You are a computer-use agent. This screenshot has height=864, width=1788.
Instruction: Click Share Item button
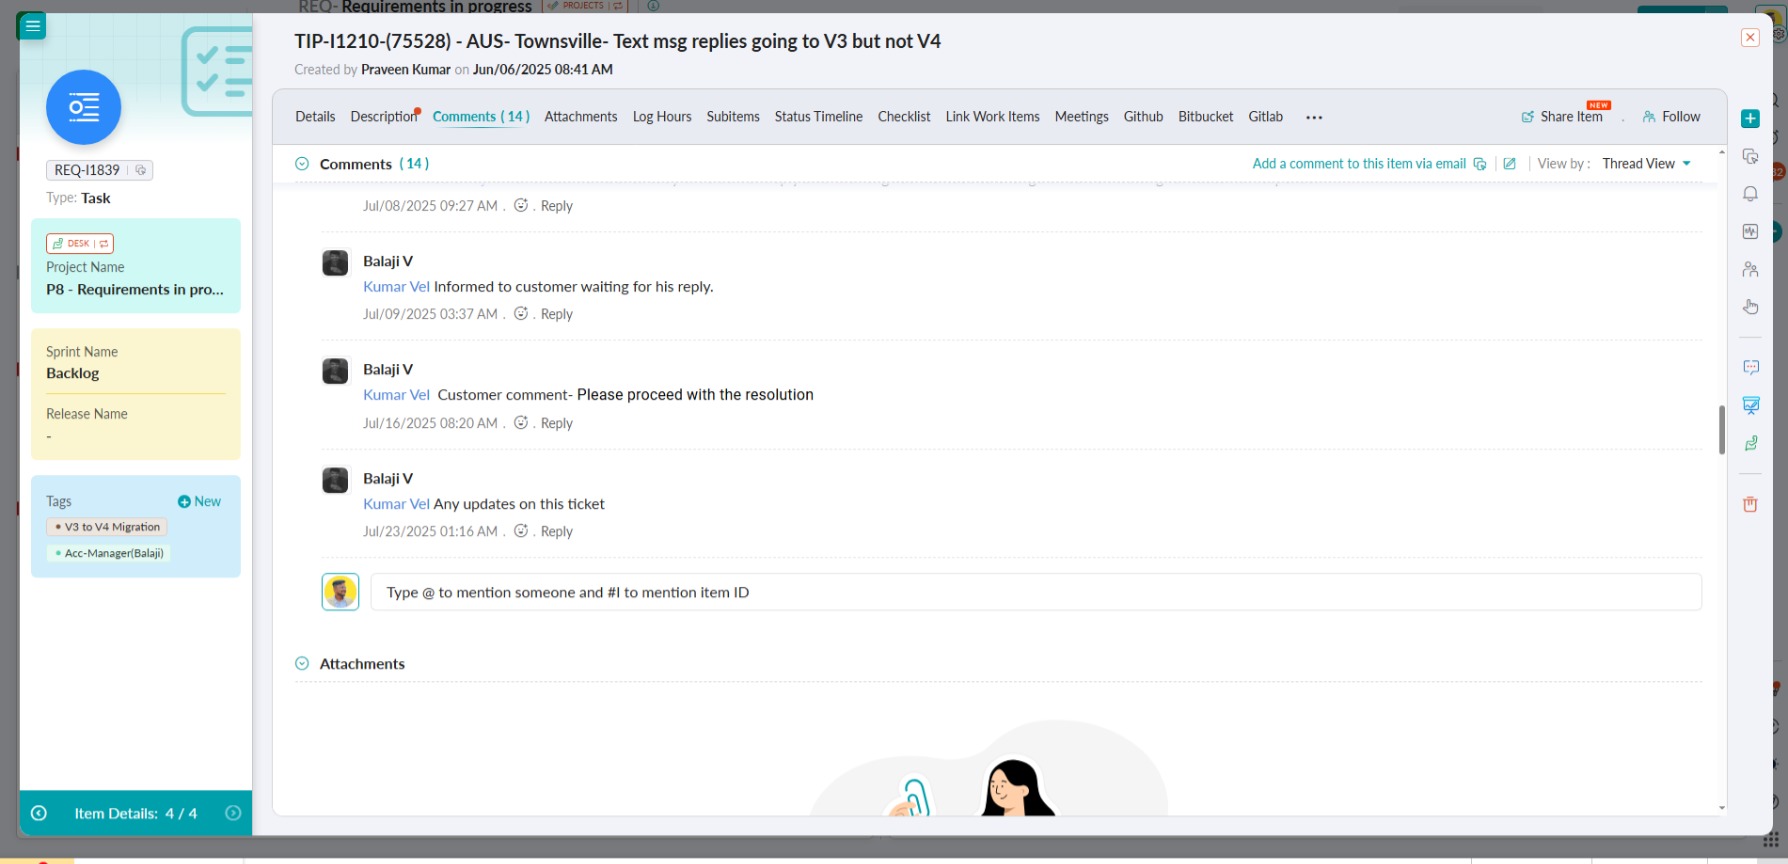click(1562, 117)
